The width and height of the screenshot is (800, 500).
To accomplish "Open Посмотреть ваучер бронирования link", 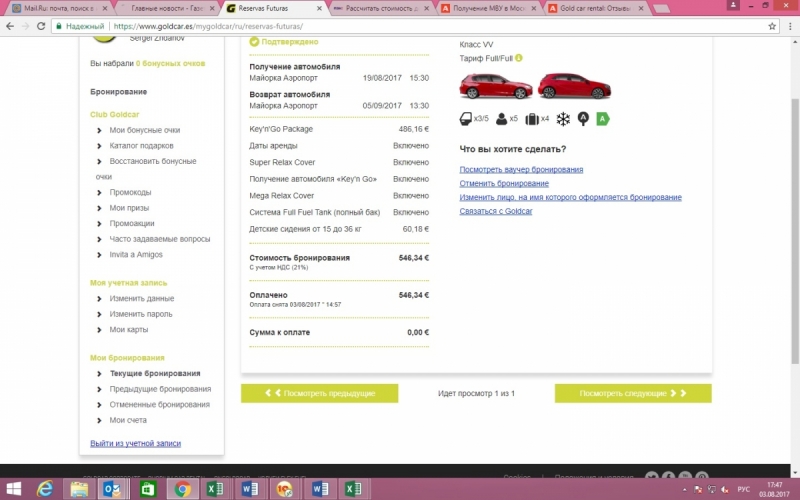I will [x=521, y=170].
